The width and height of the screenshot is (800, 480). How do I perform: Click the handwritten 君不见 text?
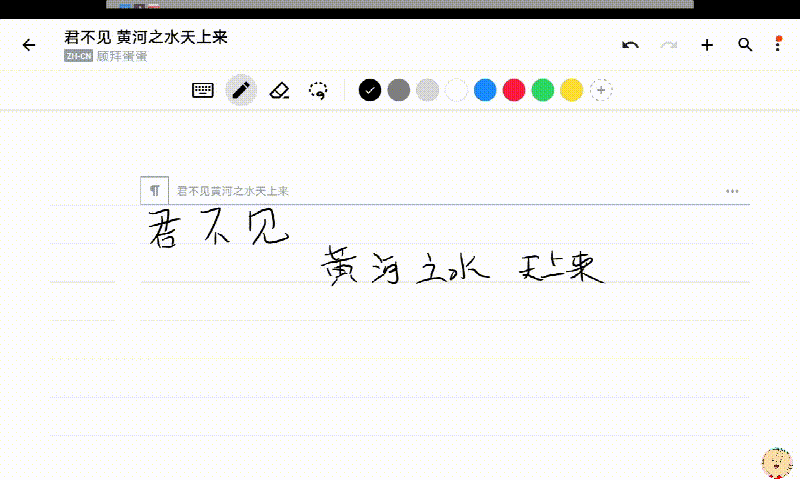(219, 228)
